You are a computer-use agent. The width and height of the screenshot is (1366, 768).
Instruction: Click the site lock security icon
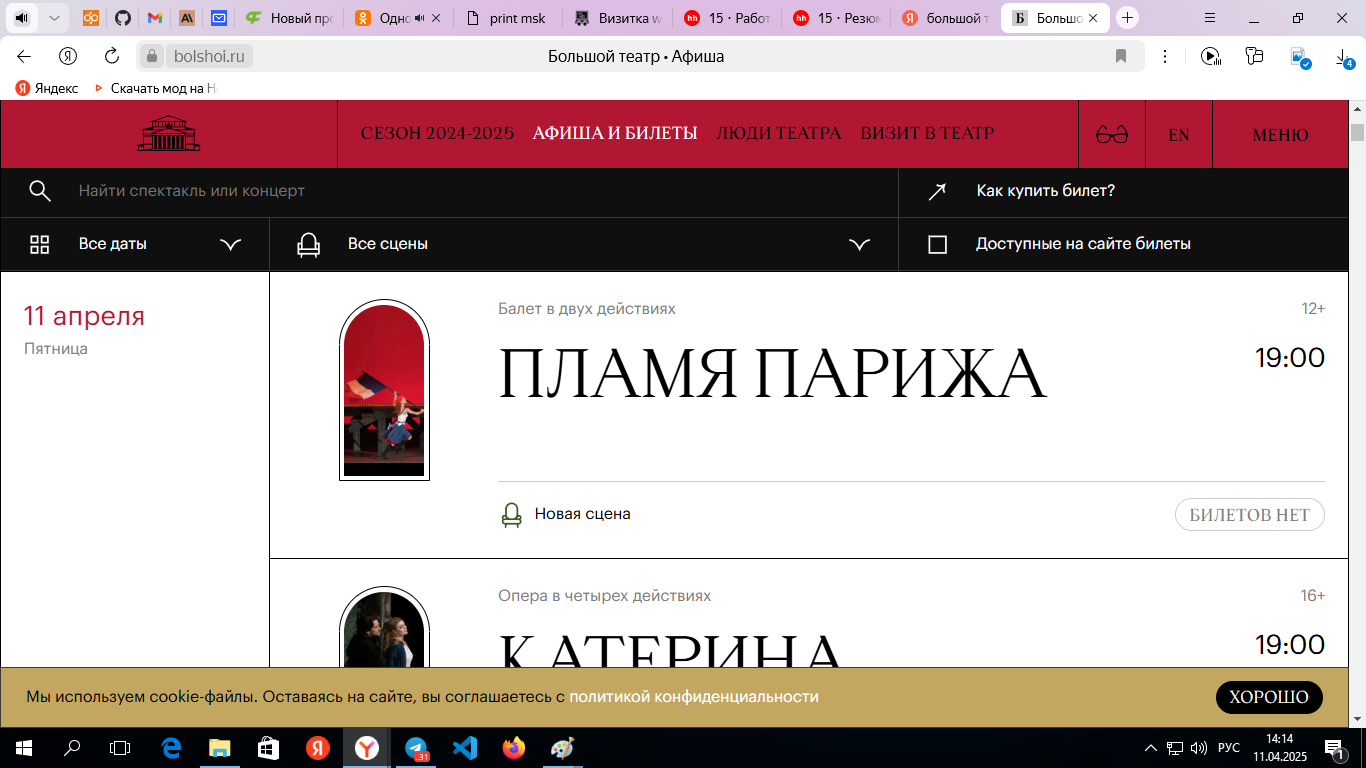(152, 56)
